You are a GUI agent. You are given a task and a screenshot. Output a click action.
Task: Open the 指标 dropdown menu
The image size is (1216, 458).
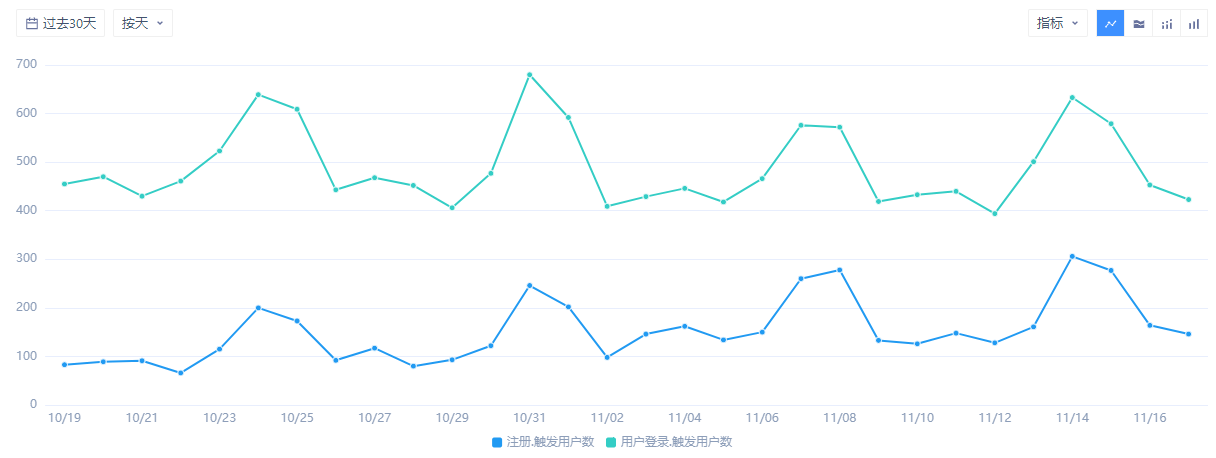[1057, 23]
